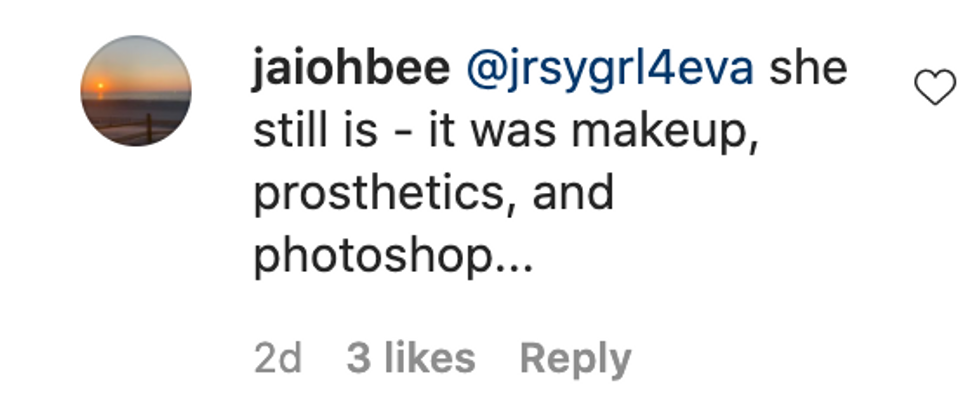This screenshot has height=417, width=980.
Task: Click the phrase "it was" in the comment
Action: coord(492,130)
